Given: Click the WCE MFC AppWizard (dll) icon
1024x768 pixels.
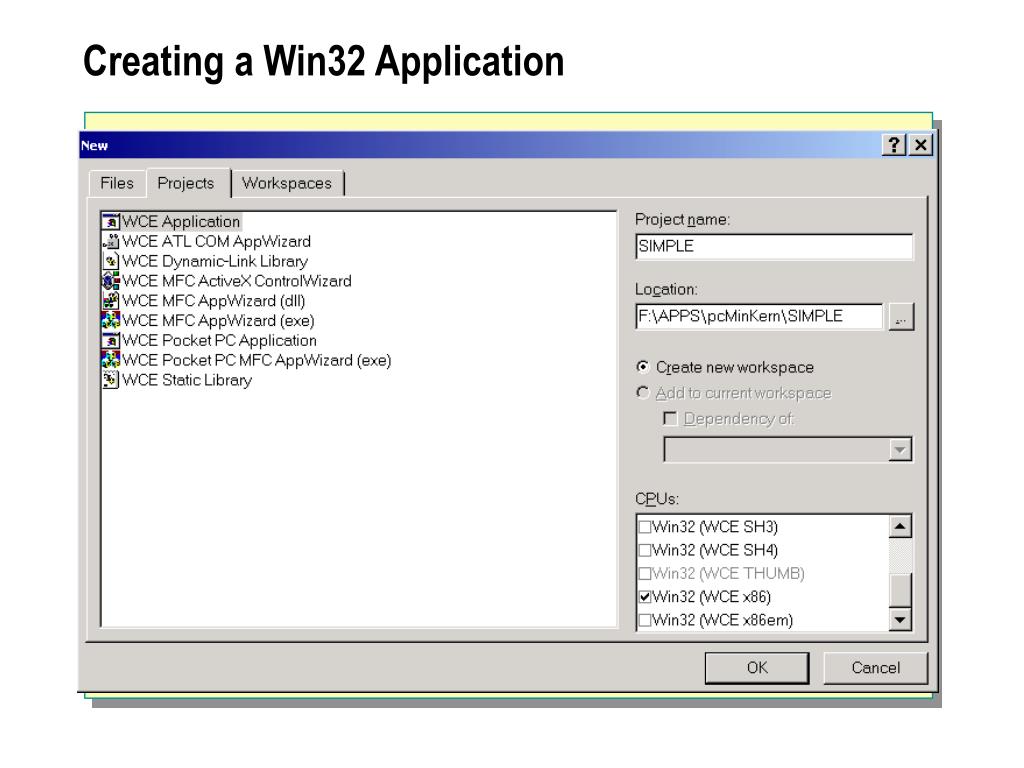Looking at the screenshot, I should coord(111,301).
